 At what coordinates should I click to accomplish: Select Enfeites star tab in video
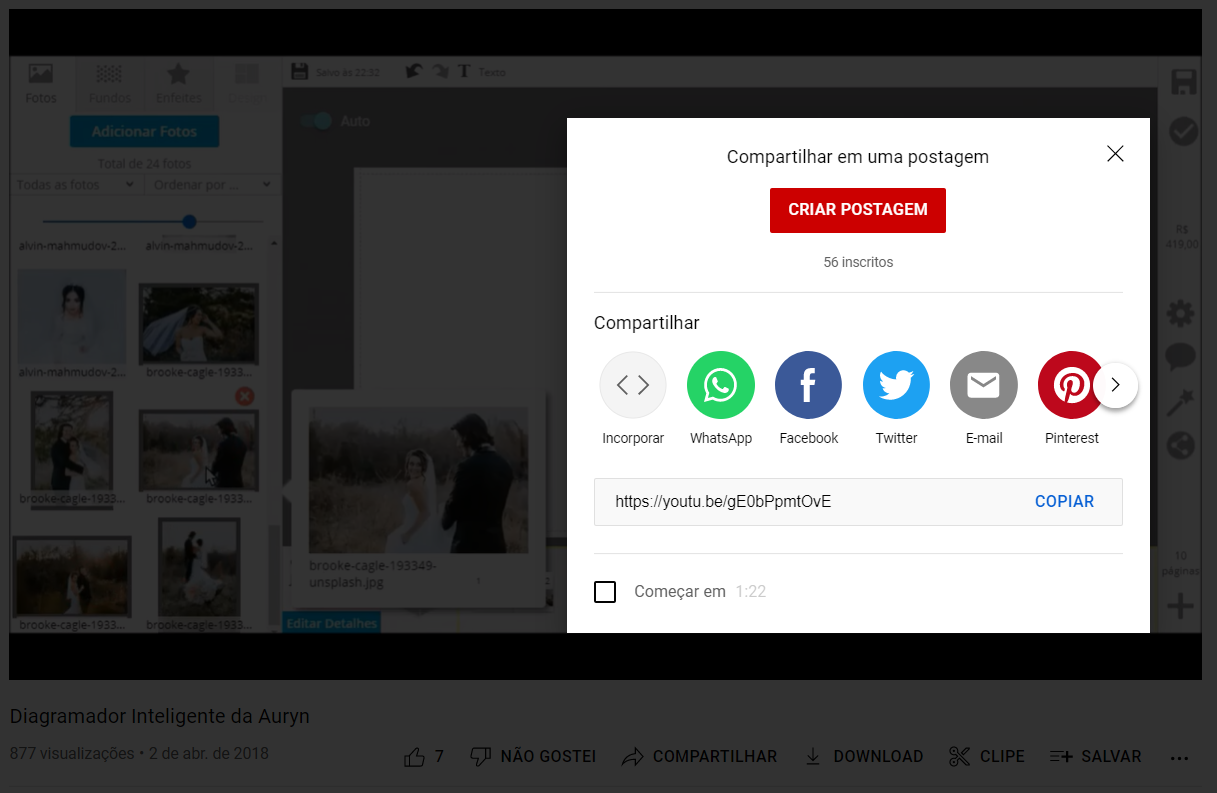[x=178, y=83]
